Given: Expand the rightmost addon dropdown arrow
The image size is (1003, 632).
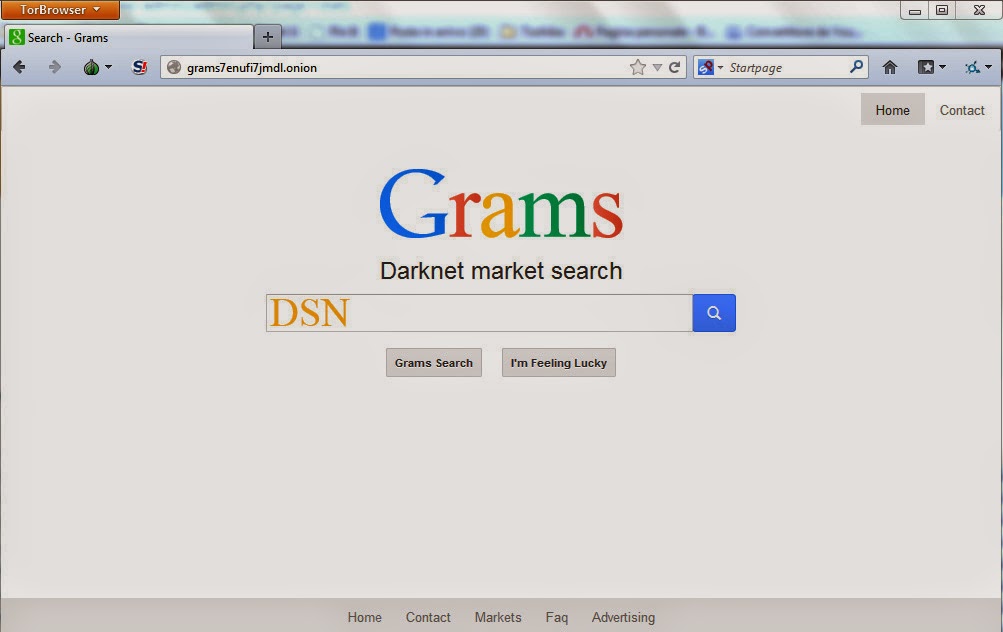Looking at the screenshot, I should pyautogui.click(x=988, y=67).
